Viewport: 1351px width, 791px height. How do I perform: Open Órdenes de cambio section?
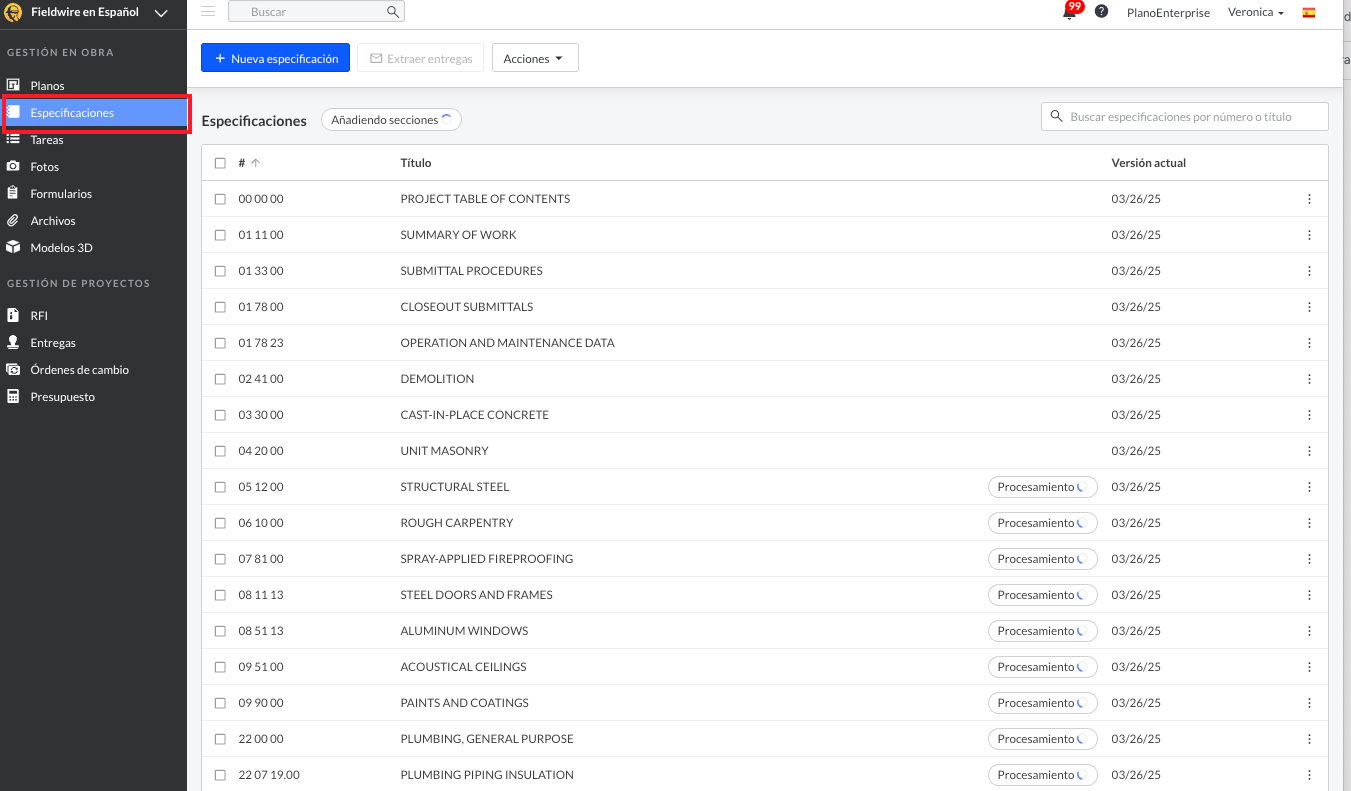tap(79, 370)
